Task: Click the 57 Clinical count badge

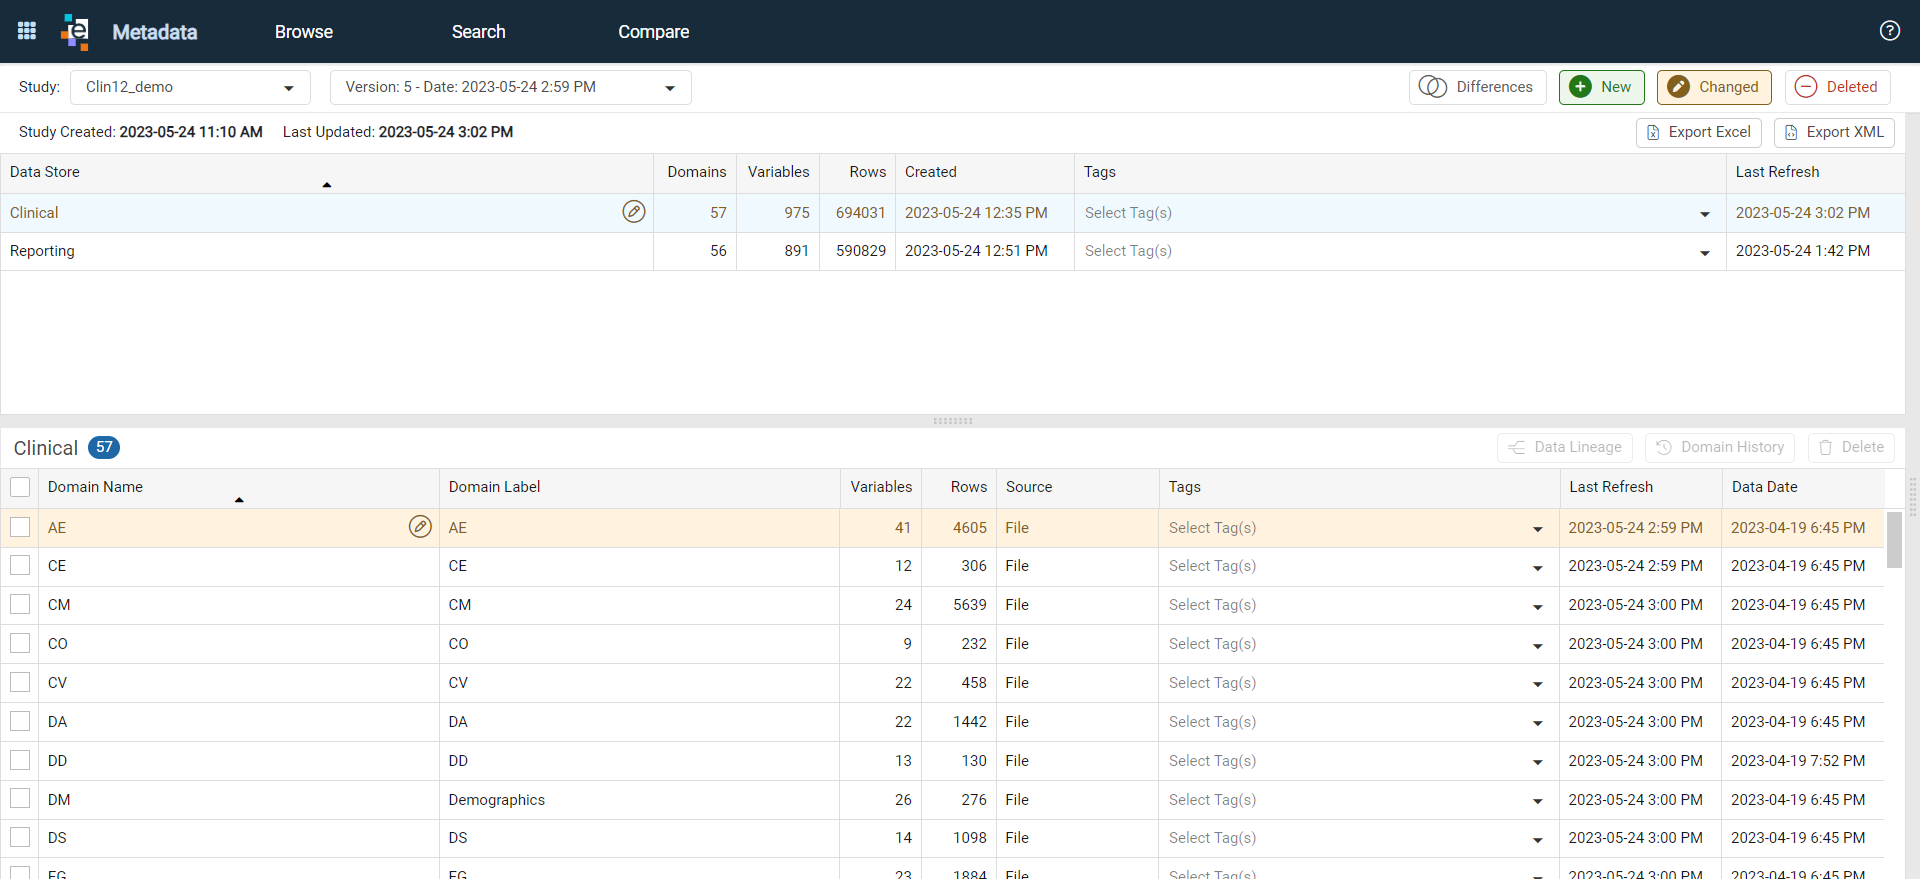Action: point(104,447)
